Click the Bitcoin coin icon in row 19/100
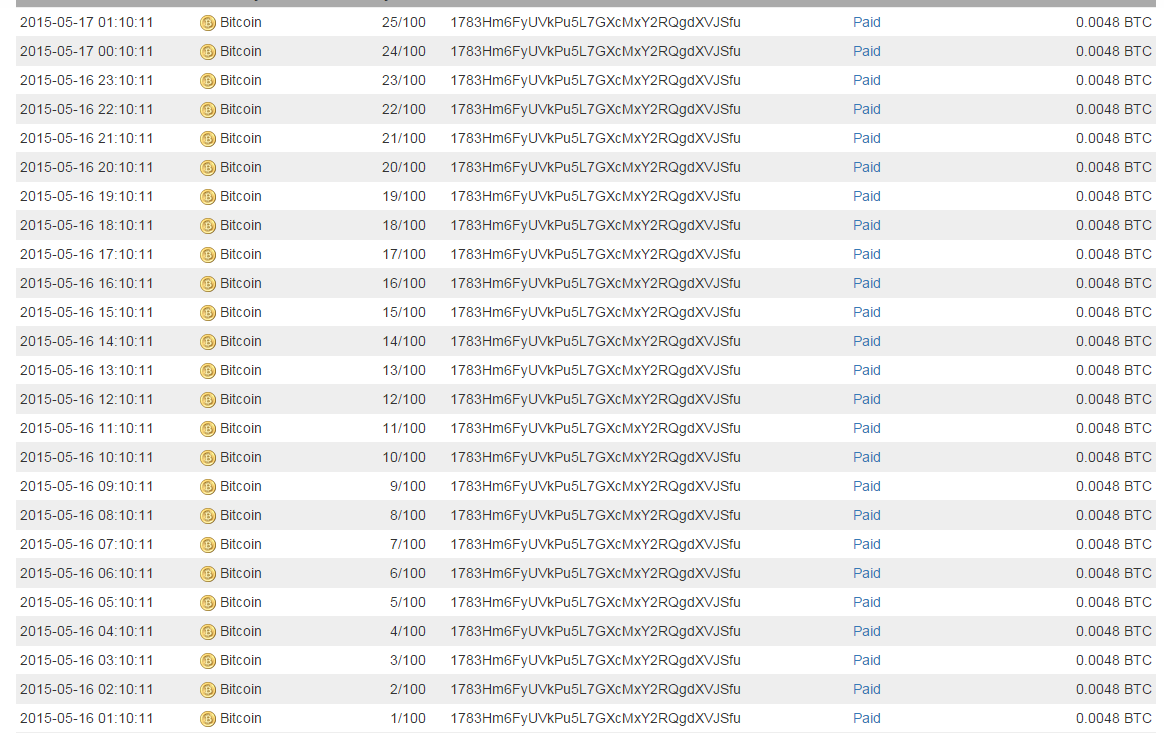 point(208,198)
